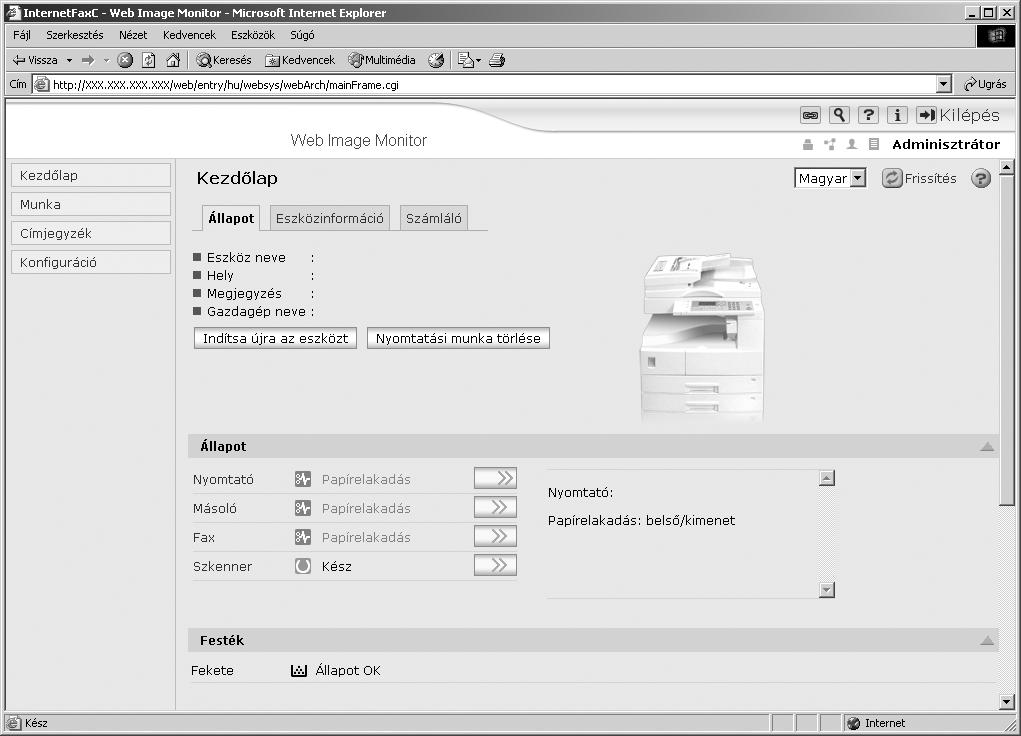Click the browser Forward arrow
This screenshot has height=736, width=1021.
[x=88, y=60]
